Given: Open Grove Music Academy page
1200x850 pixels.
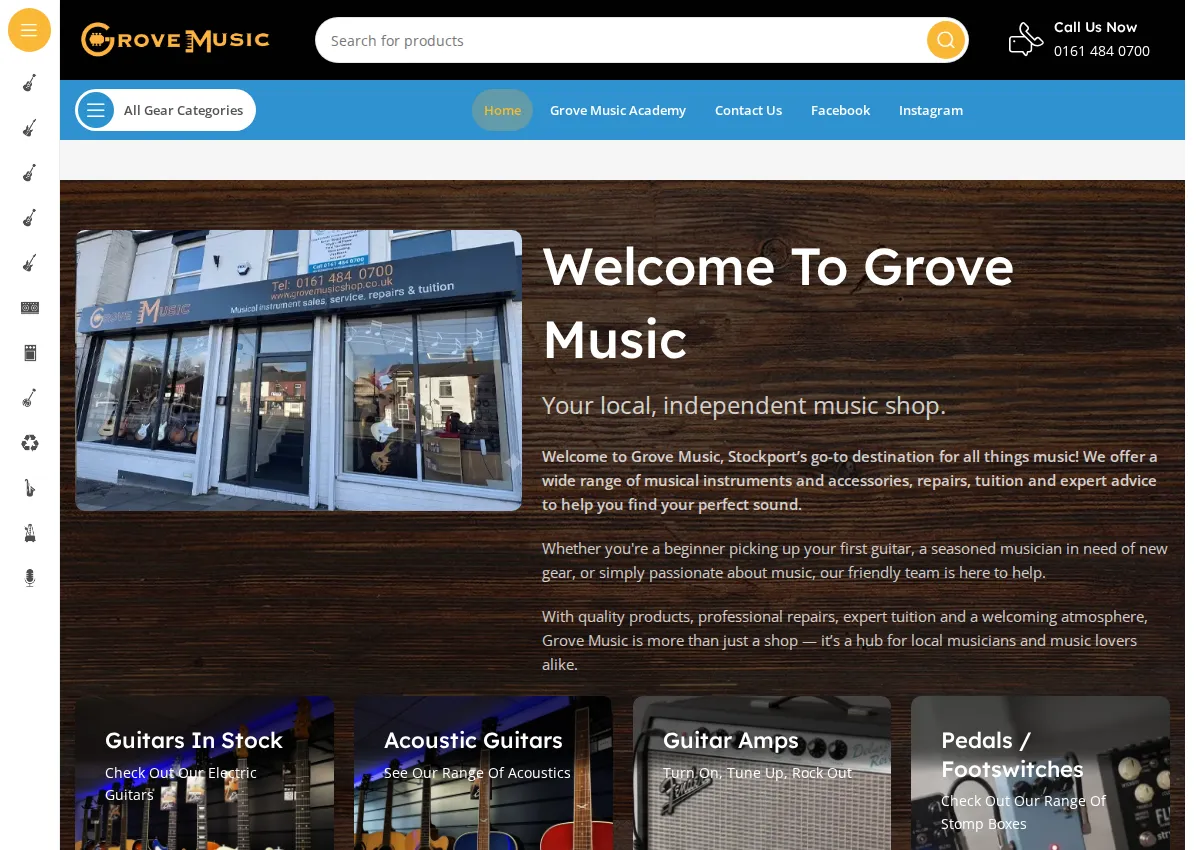Looking at the screenshot, I should [618, 110].
